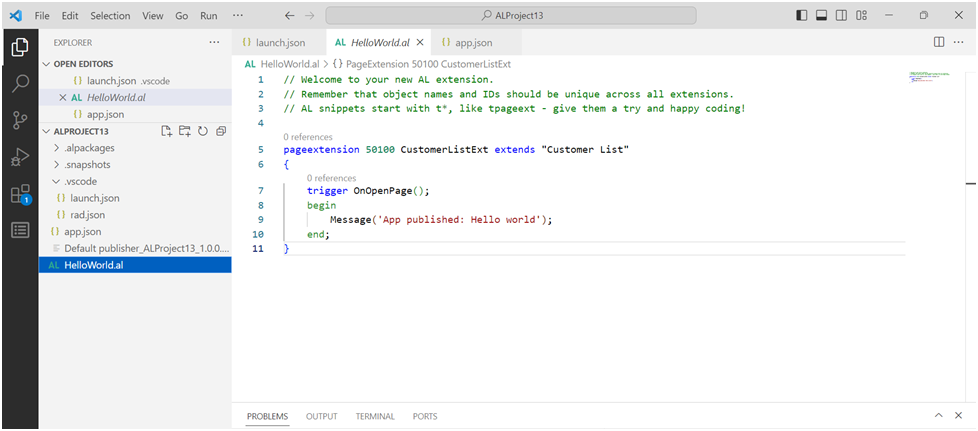
Task: Open app.json in the project tree
Action: [x=83, y=231]
